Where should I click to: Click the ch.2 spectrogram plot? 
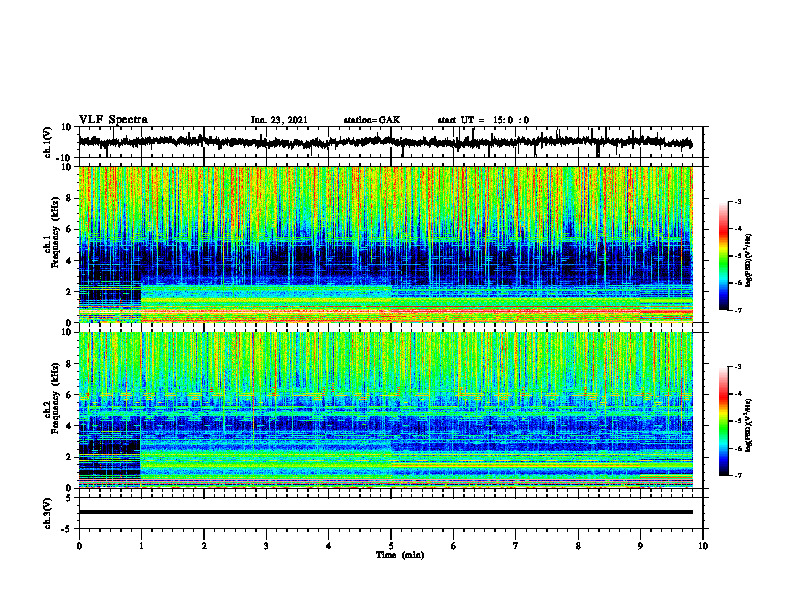tap(385, 410)
